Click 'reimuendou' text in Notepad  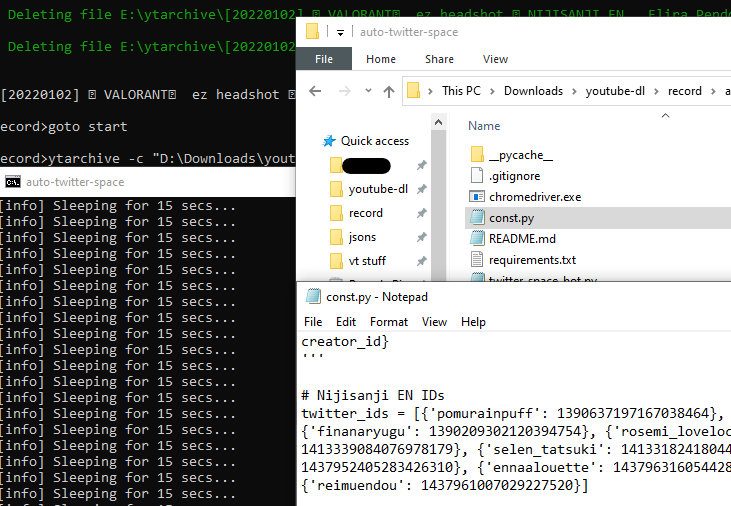click(x=357, y=485)
